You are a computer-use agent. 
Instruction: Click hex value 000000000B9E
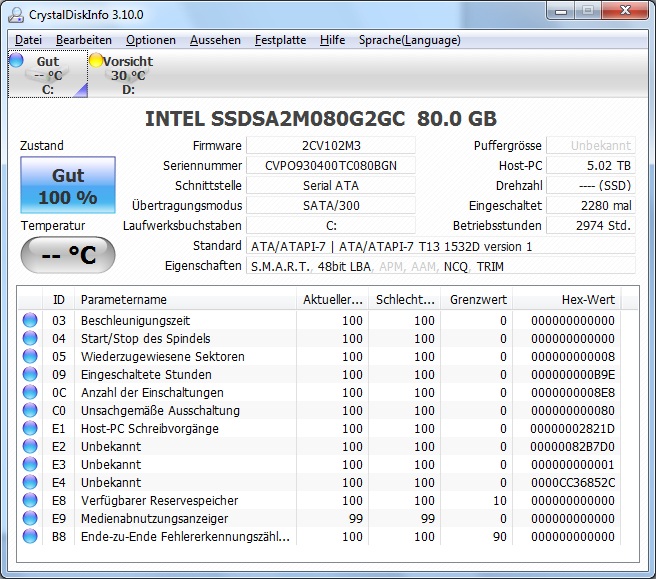coord(573,374)
